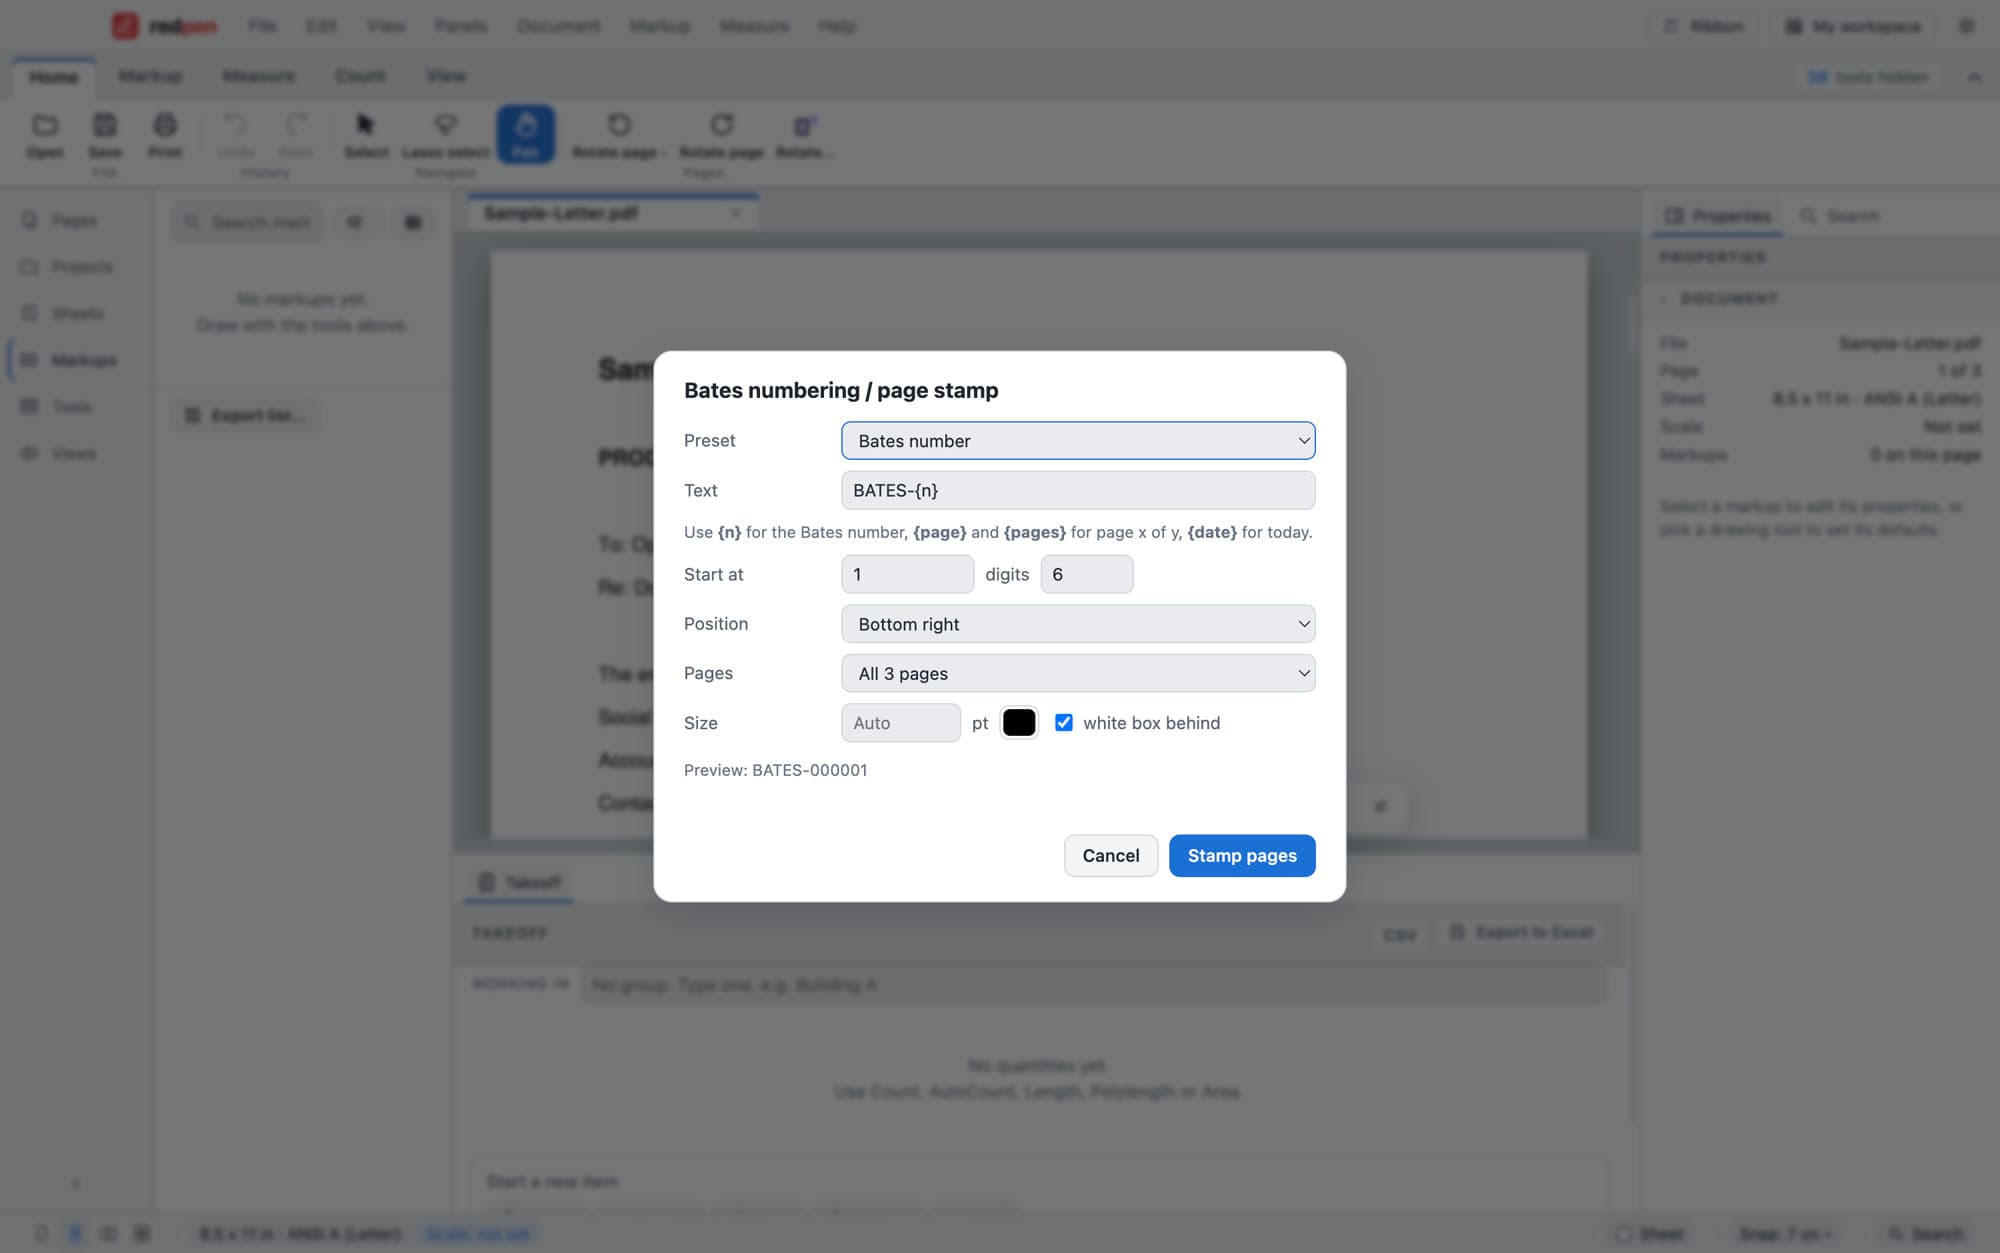Toggle the Ribbon button at top right
Screen dimensions: 2000x1253
[1704, 26]
